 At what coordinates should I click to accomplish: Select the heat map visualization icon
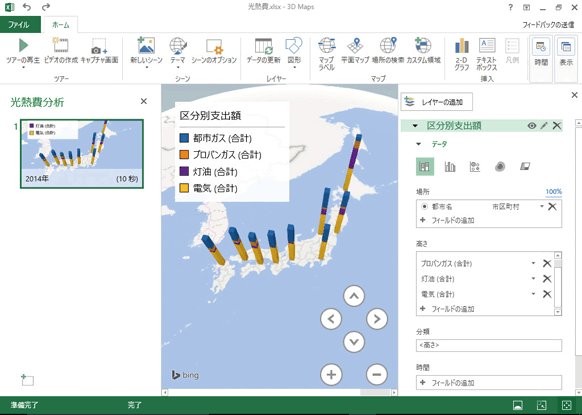500,167
